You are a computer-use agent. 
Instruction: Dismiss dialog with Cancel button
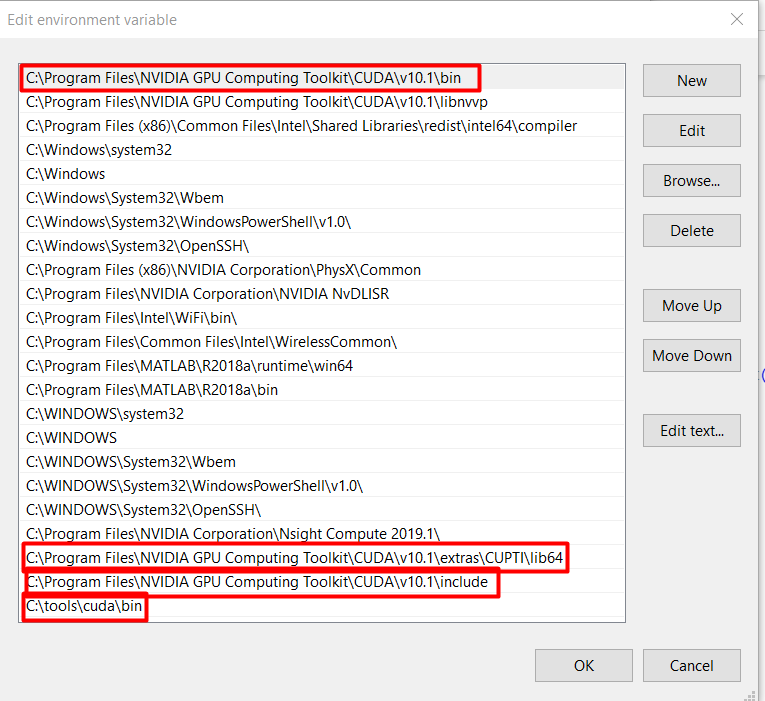[691, 665]
